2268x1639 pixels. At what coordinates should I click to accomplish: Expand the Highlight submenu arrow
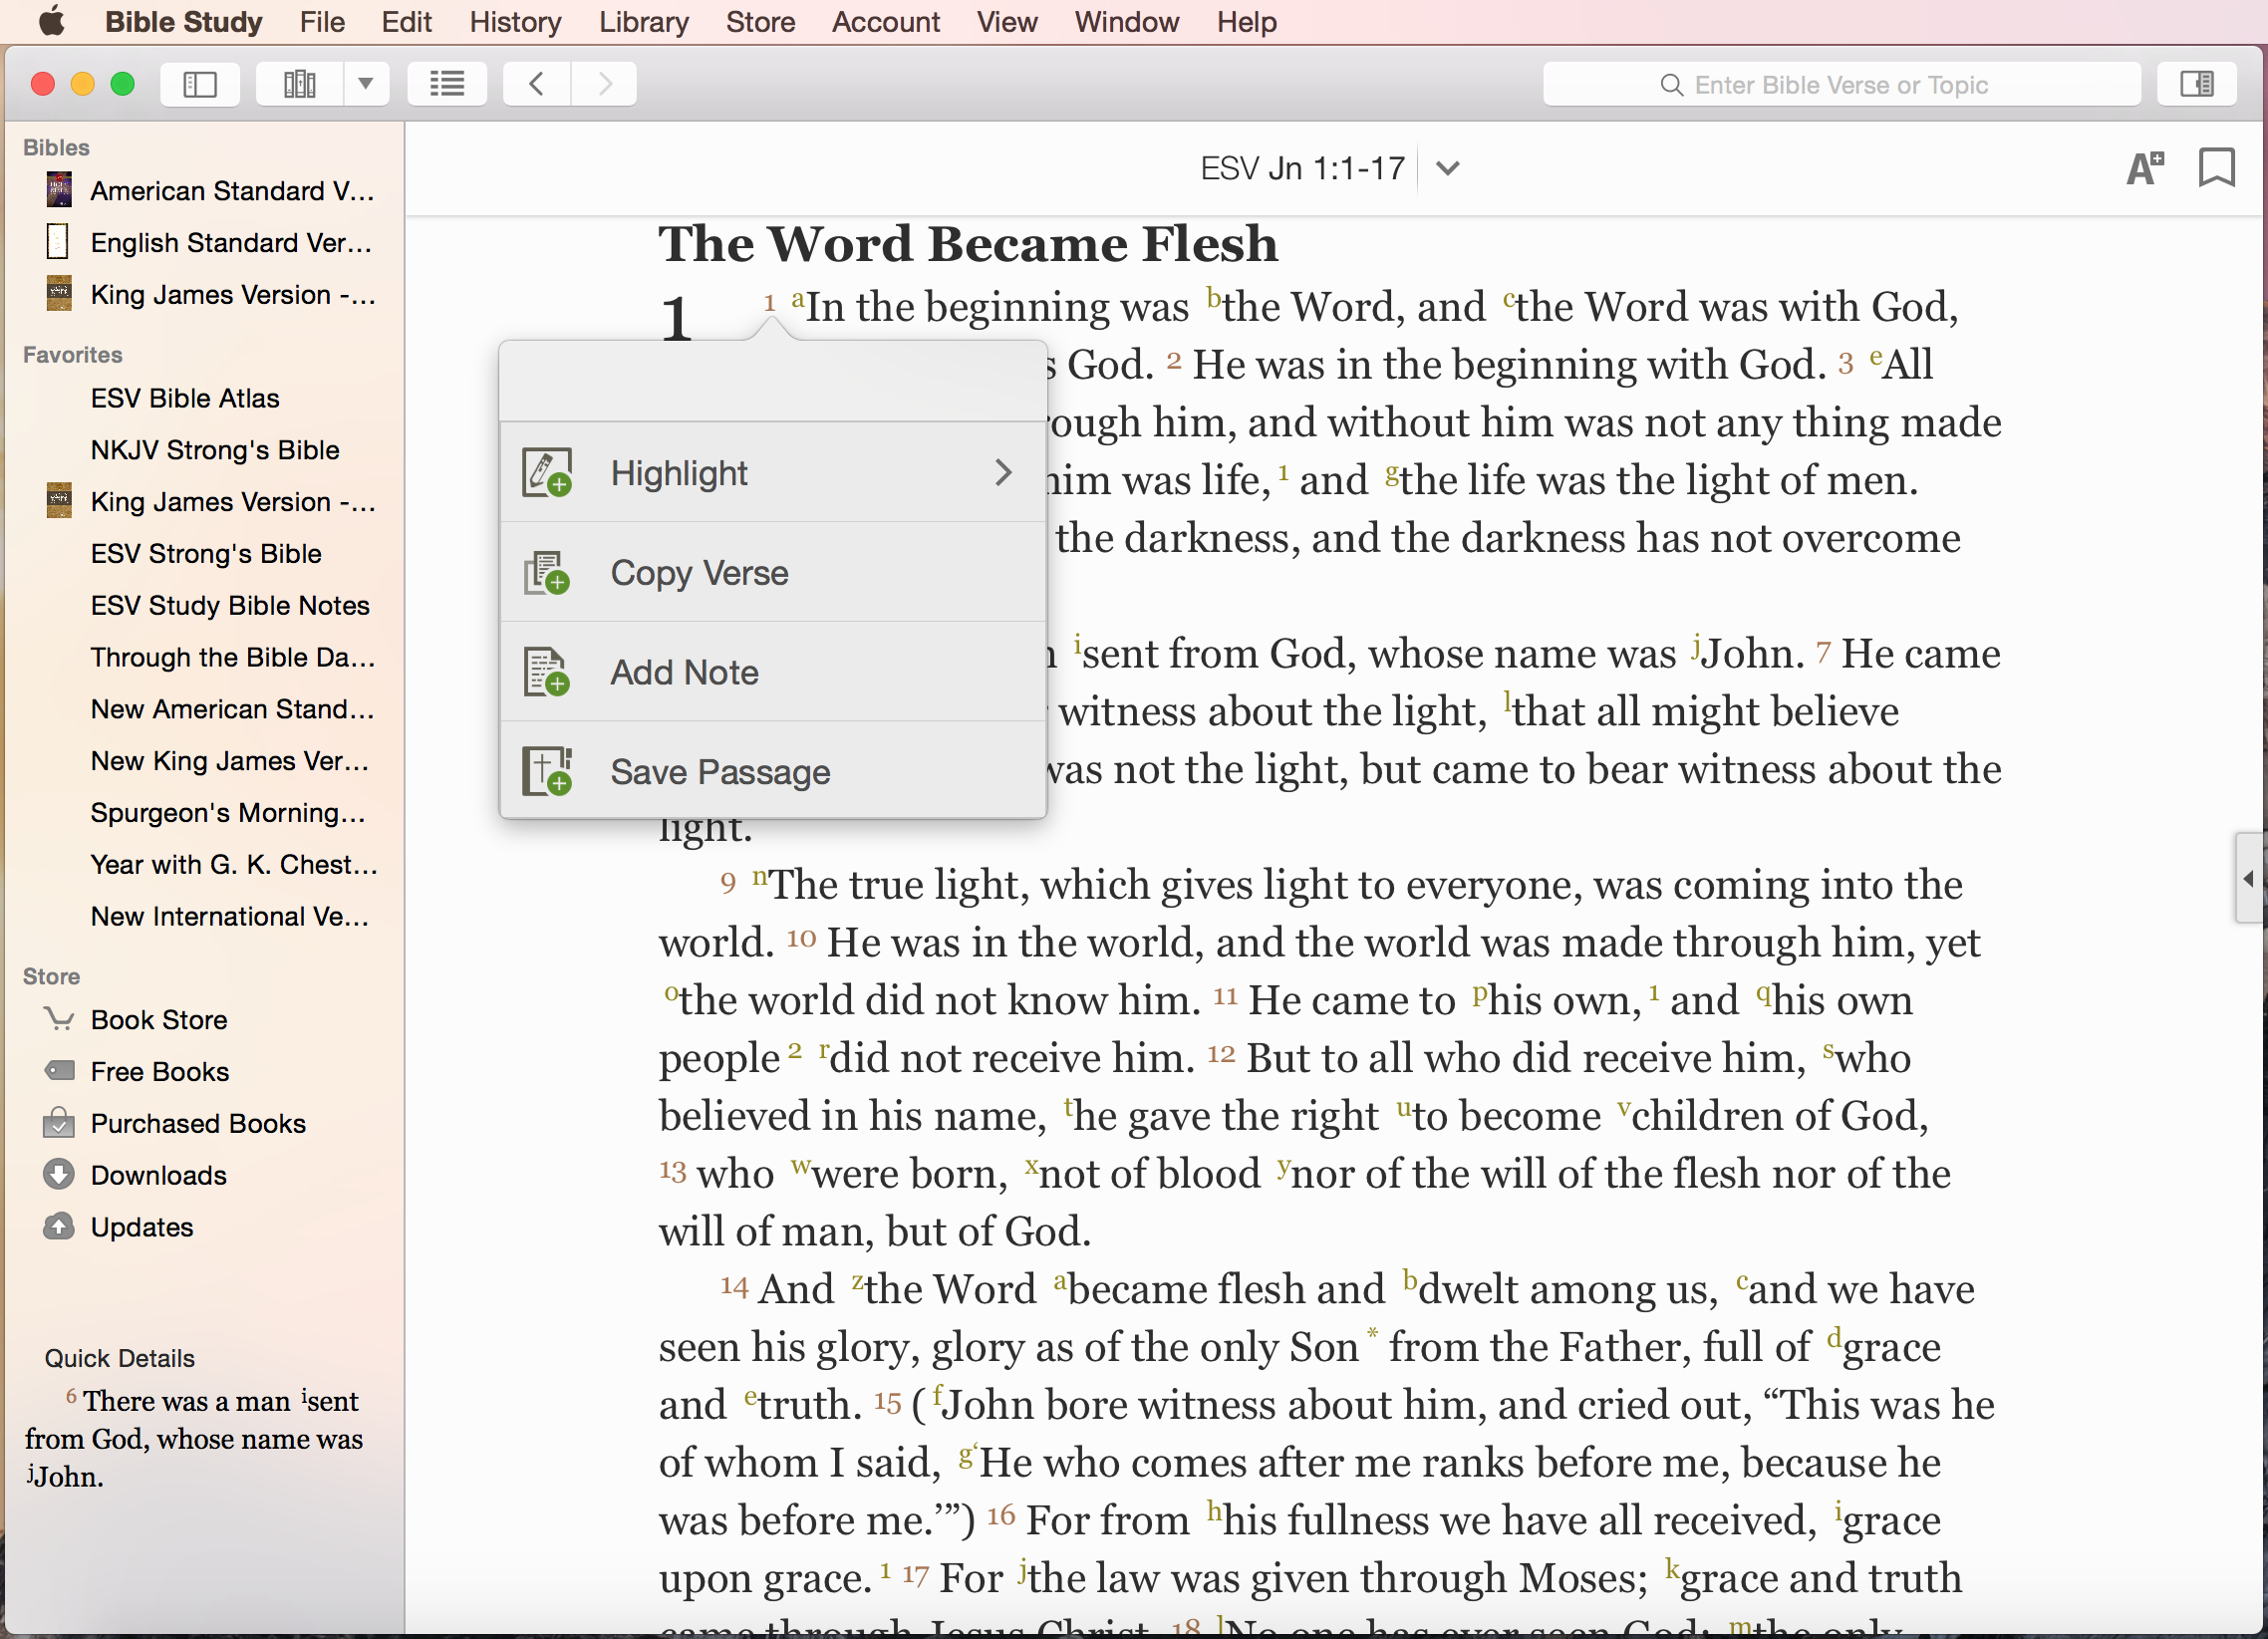point(1003,473)
